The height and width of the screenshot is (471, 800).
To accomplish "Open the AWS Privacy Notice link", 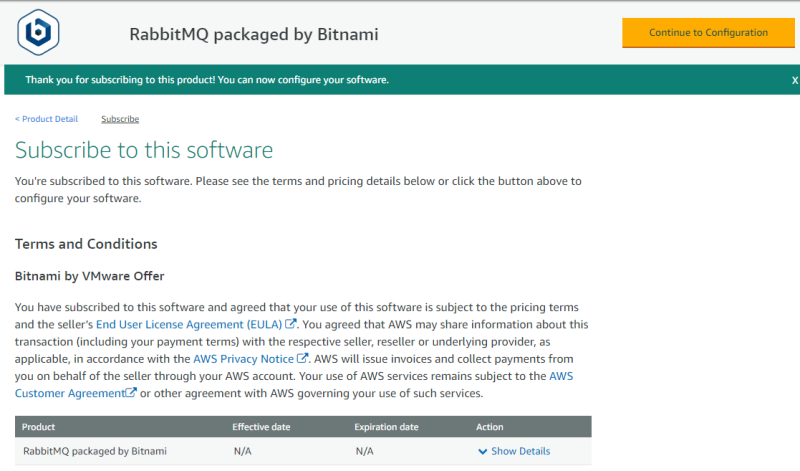I will pos(243,358).
